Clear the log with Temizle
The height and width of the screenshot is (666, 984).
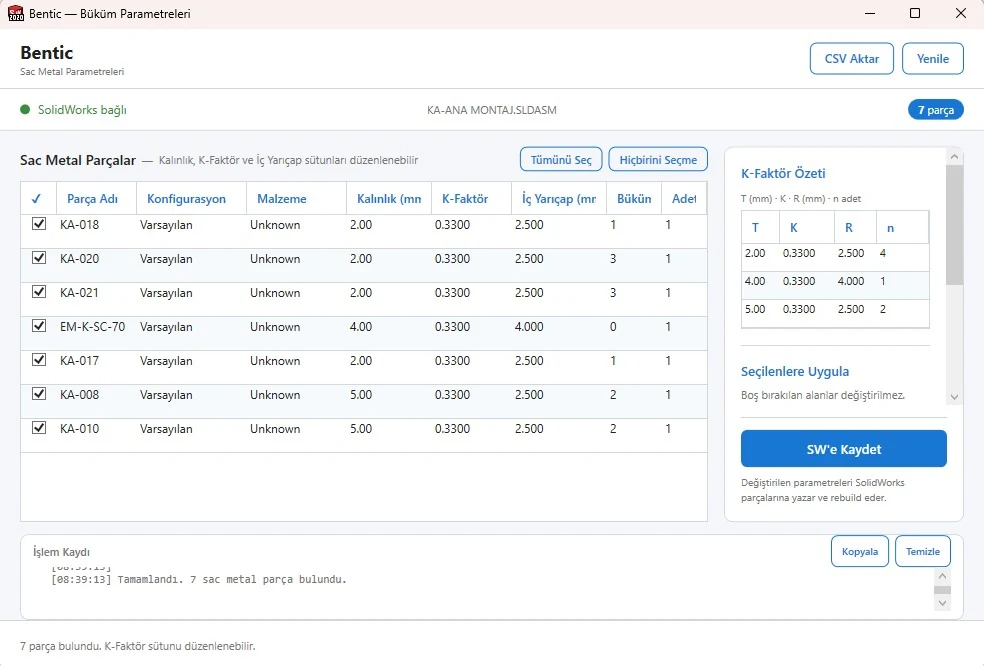pyautogui.click(x=922, y=551)
